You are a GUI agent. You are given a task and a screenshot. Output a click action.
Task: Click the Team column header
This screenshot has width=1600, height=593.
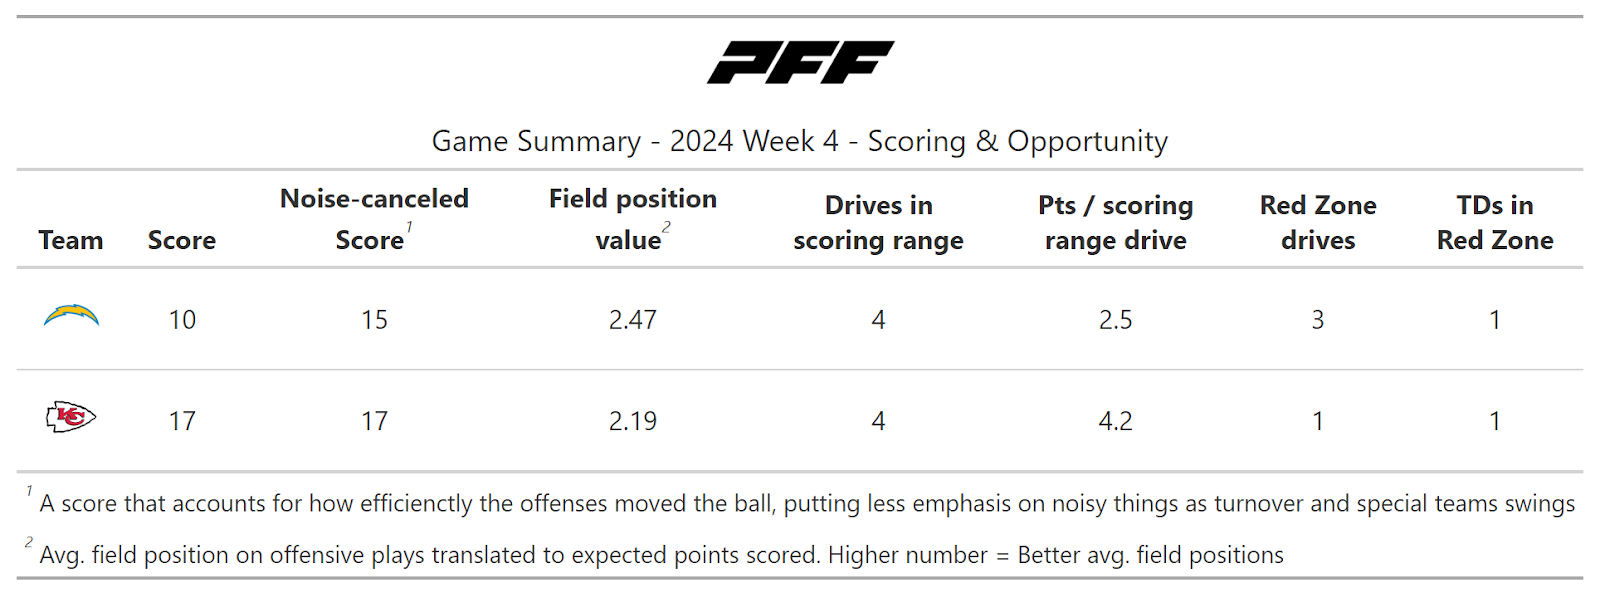(71, 240)
